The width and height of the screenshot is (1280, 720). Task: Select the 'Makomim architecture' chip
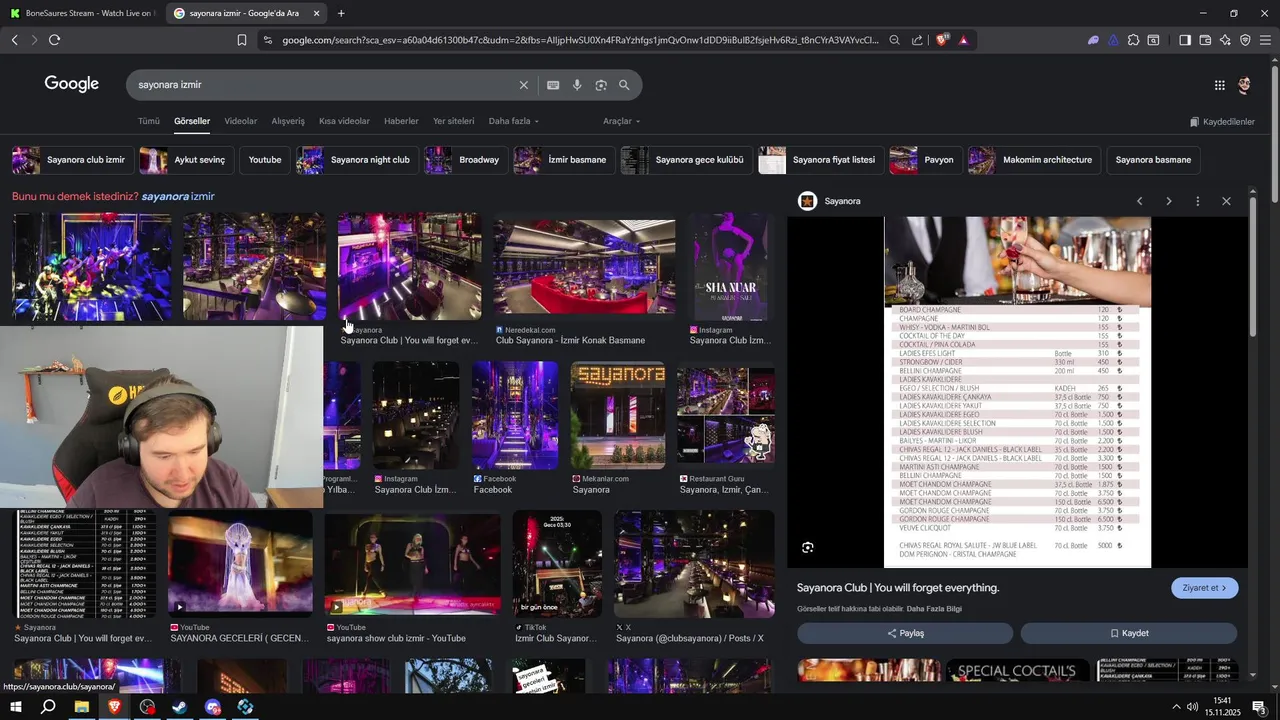click(1033, 160)
